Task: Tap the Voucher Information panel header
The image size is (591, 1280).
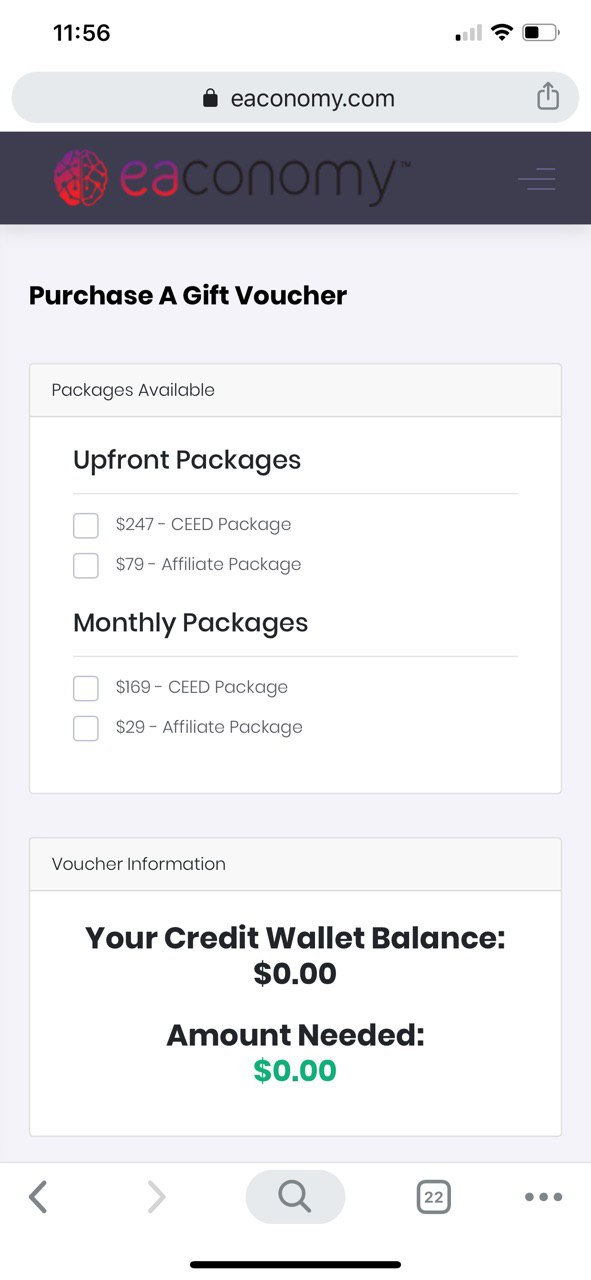Action: coord(295,864)
